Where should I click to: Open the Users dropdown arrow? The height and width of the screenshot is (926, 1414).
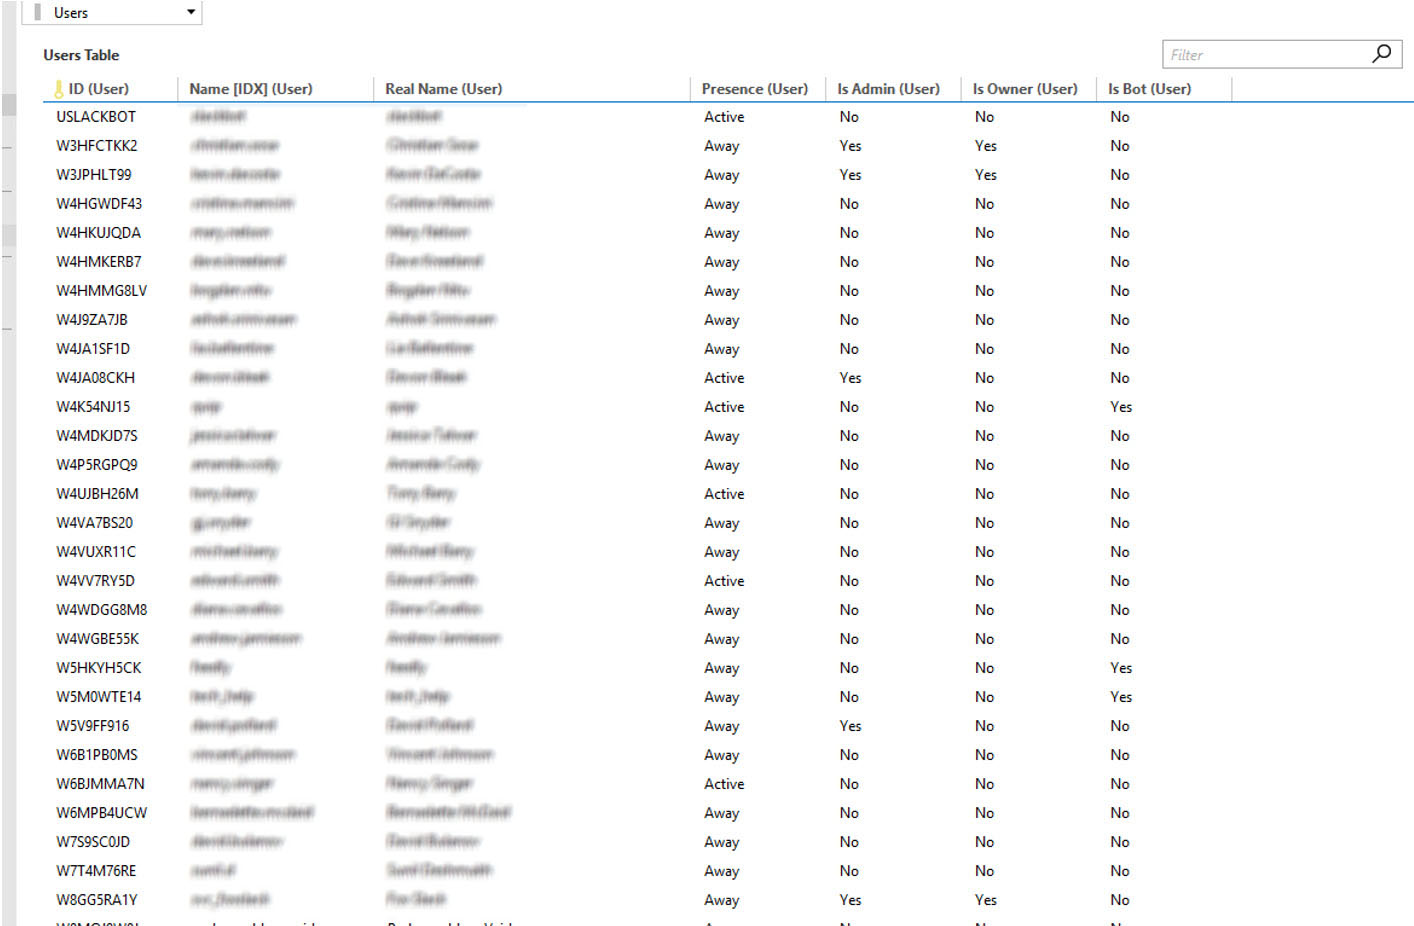(x=191, y=12)
